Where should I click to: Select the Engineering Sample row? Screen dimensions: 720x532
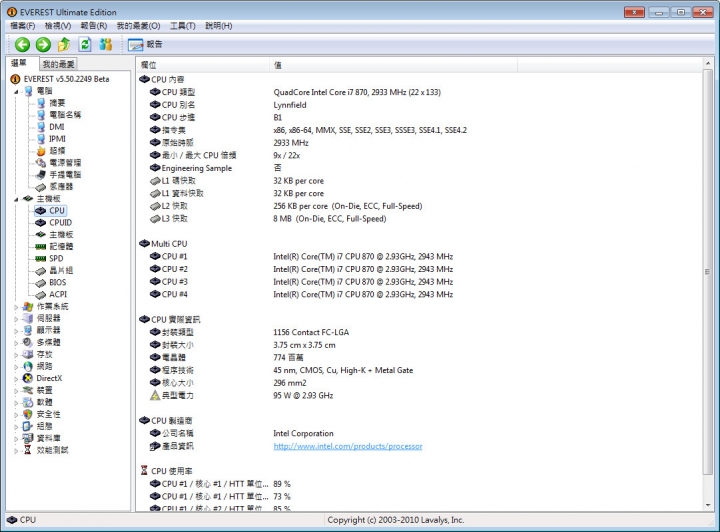pyautogui.click(x=419, y=168)
